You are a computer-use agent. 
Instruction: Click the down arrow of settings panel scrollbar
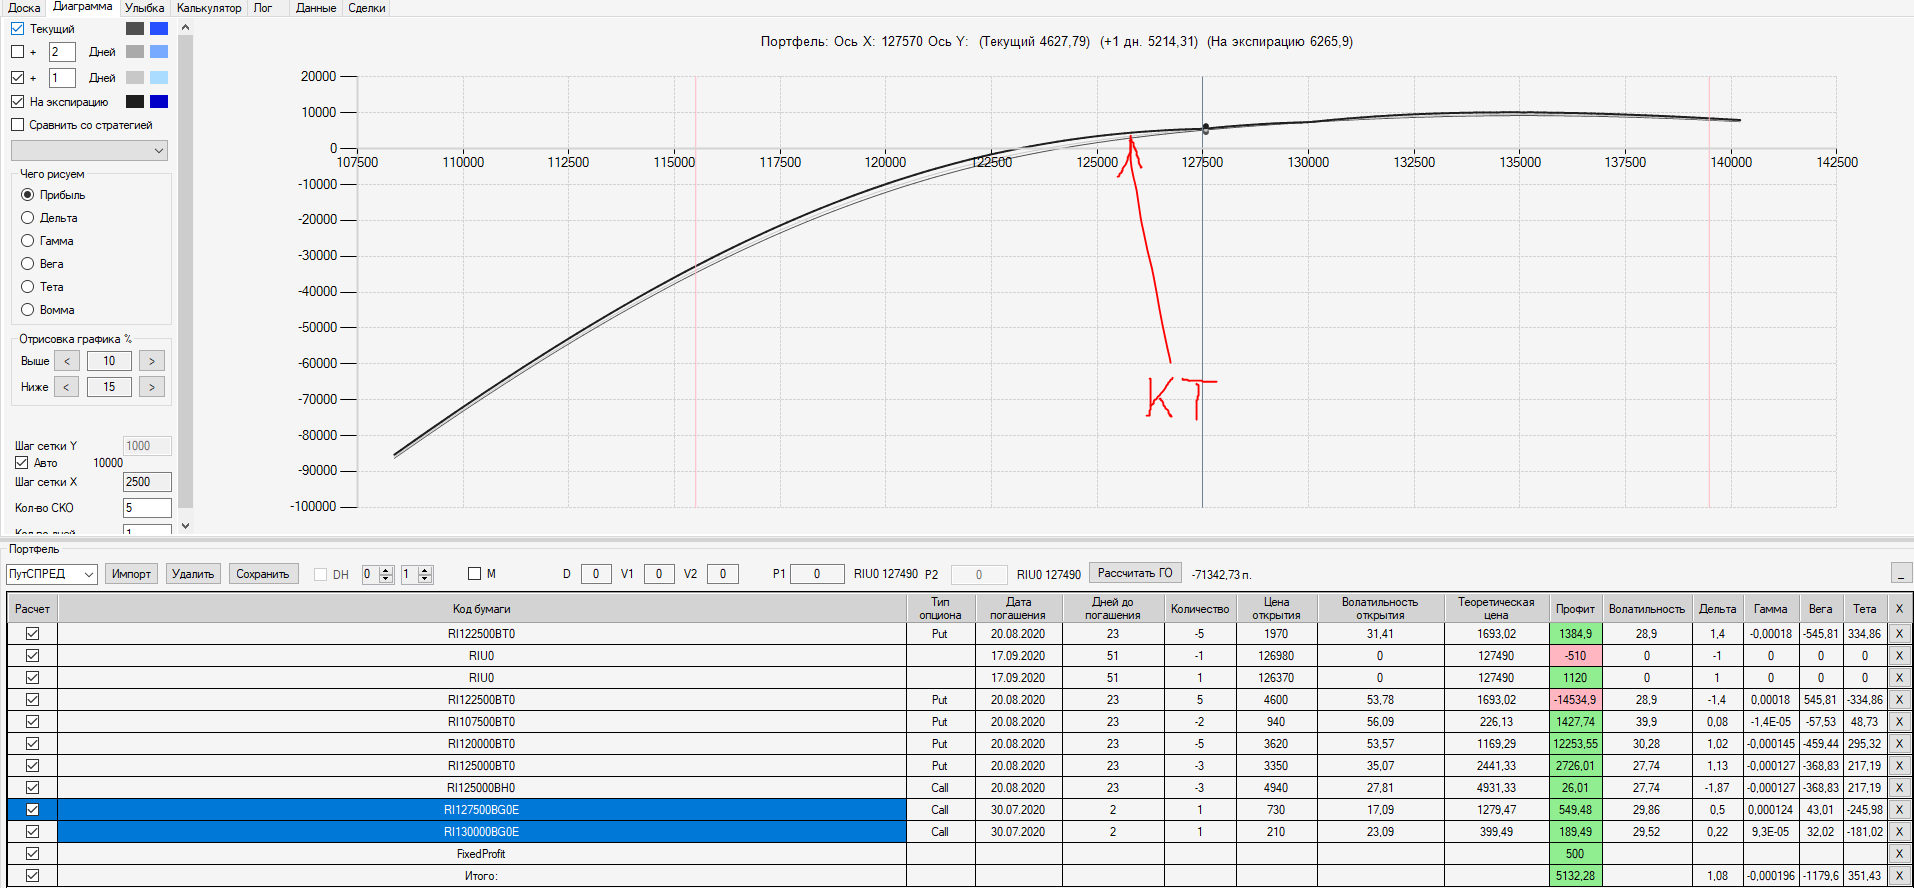click(x=185, y=526)
